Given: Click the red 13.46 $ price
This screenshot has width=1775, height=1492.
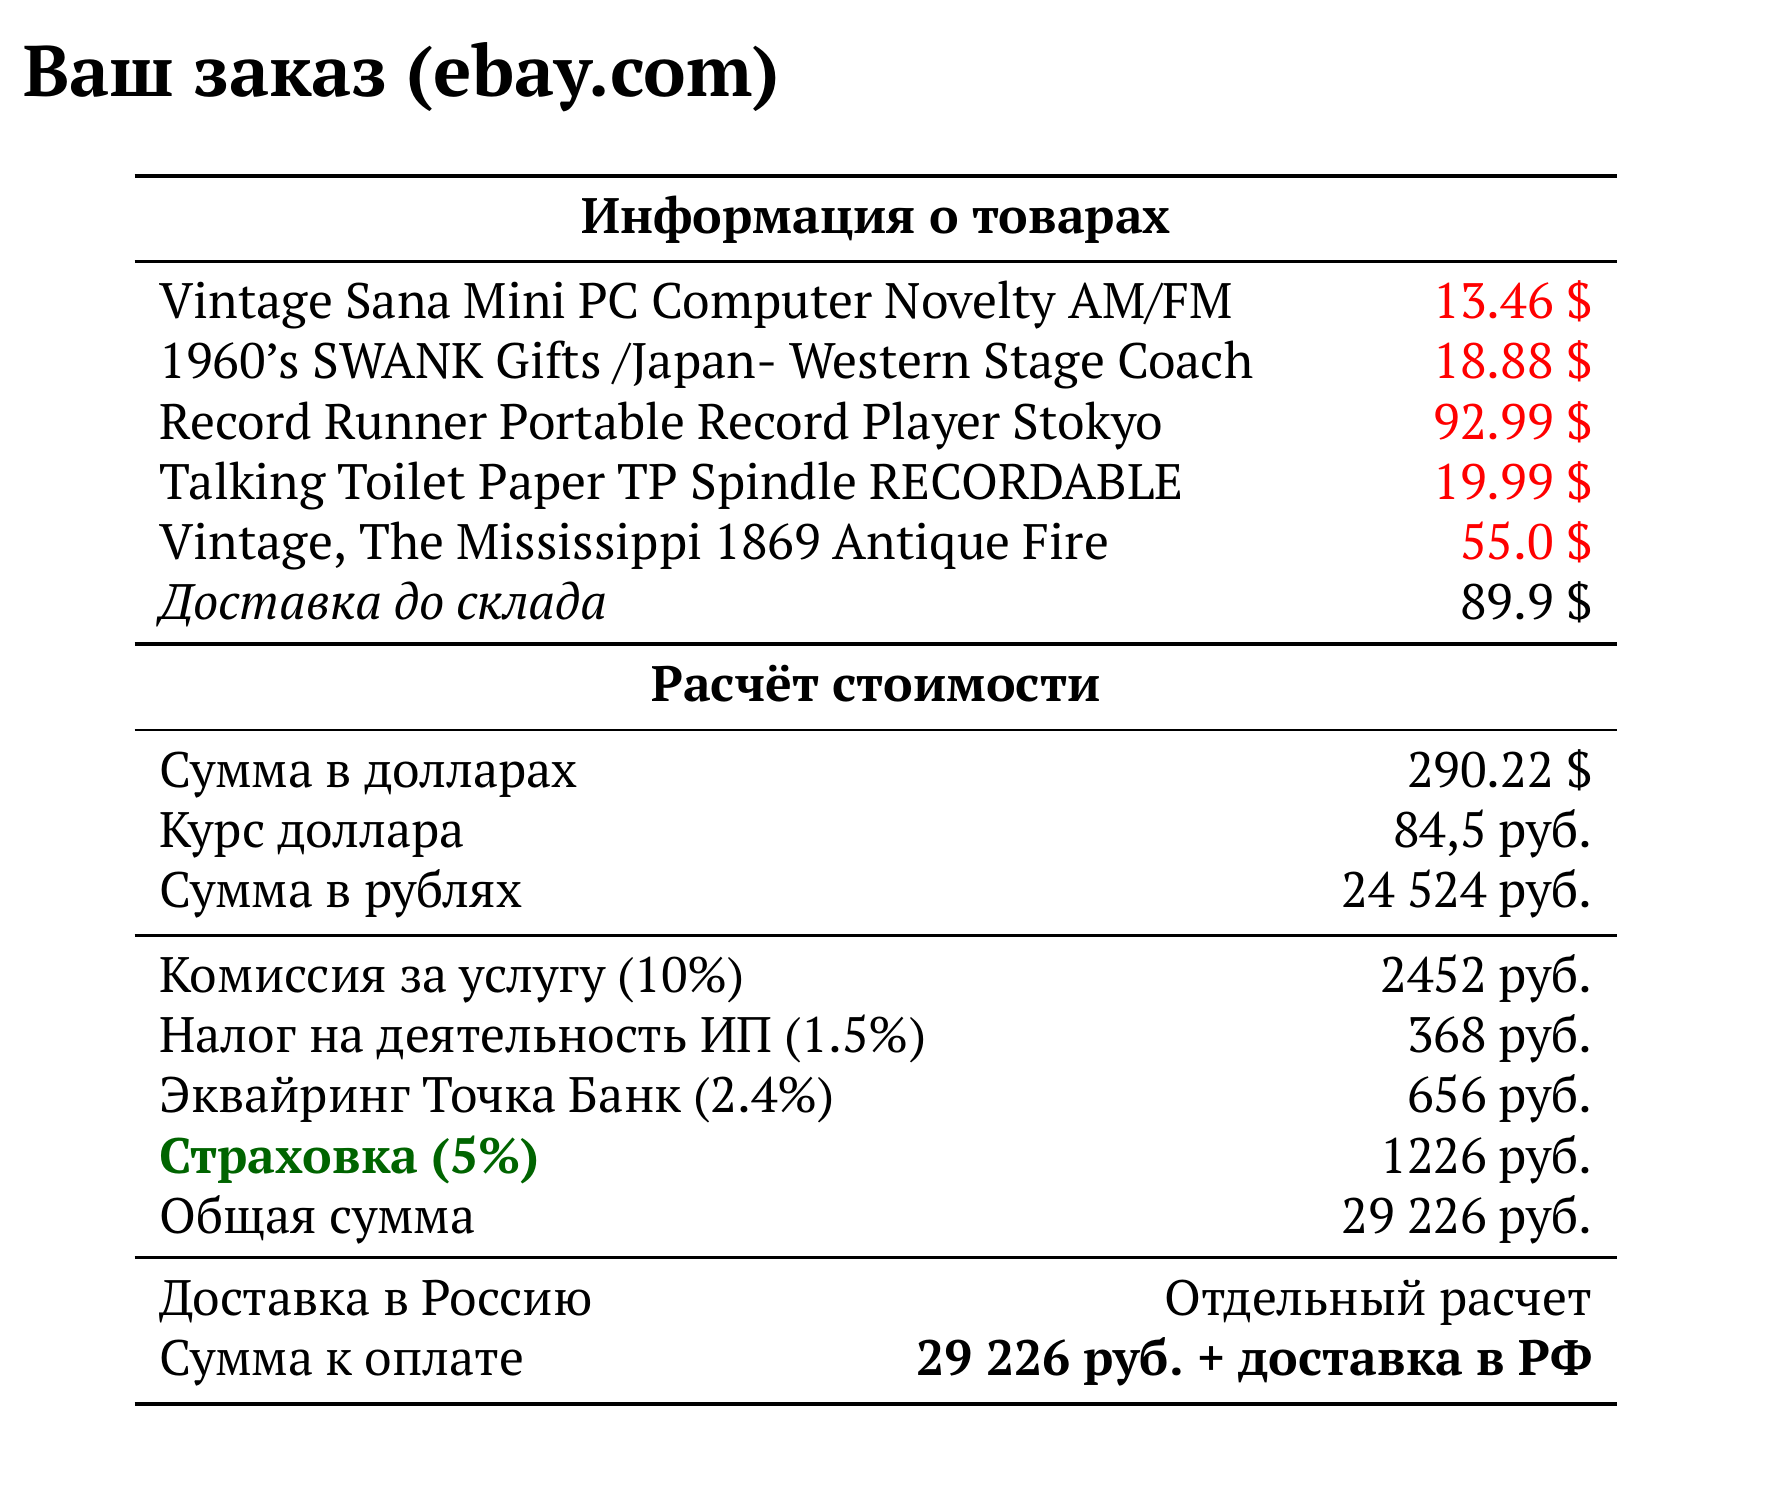Looking at the screenshot, I should [x=1513, y=301].
